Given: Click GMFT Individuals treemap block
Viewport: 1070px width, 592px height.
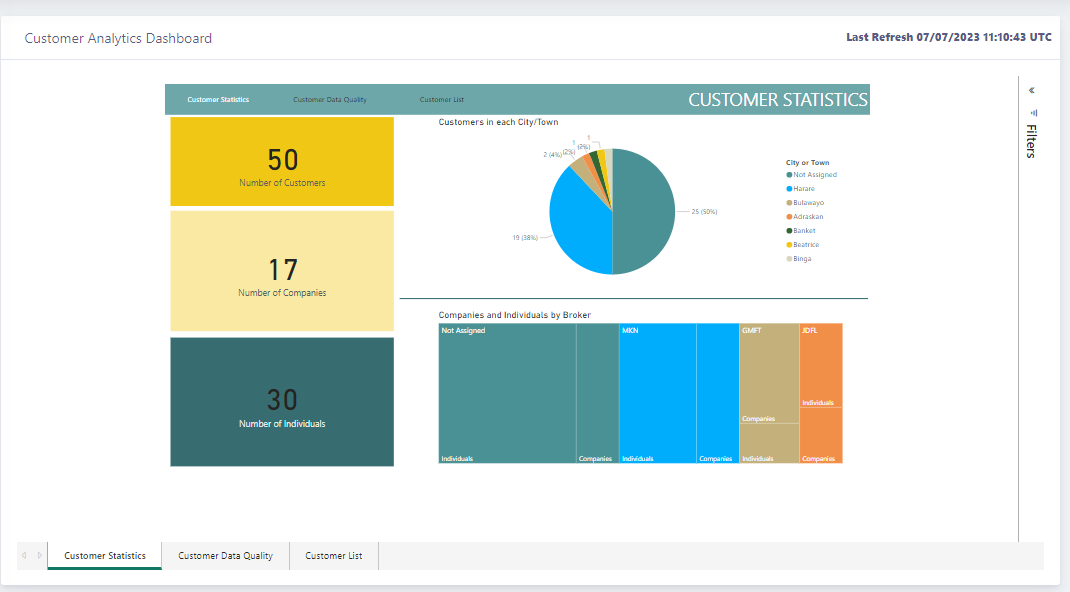Looking at the screenshot, I should click(769, 444).
